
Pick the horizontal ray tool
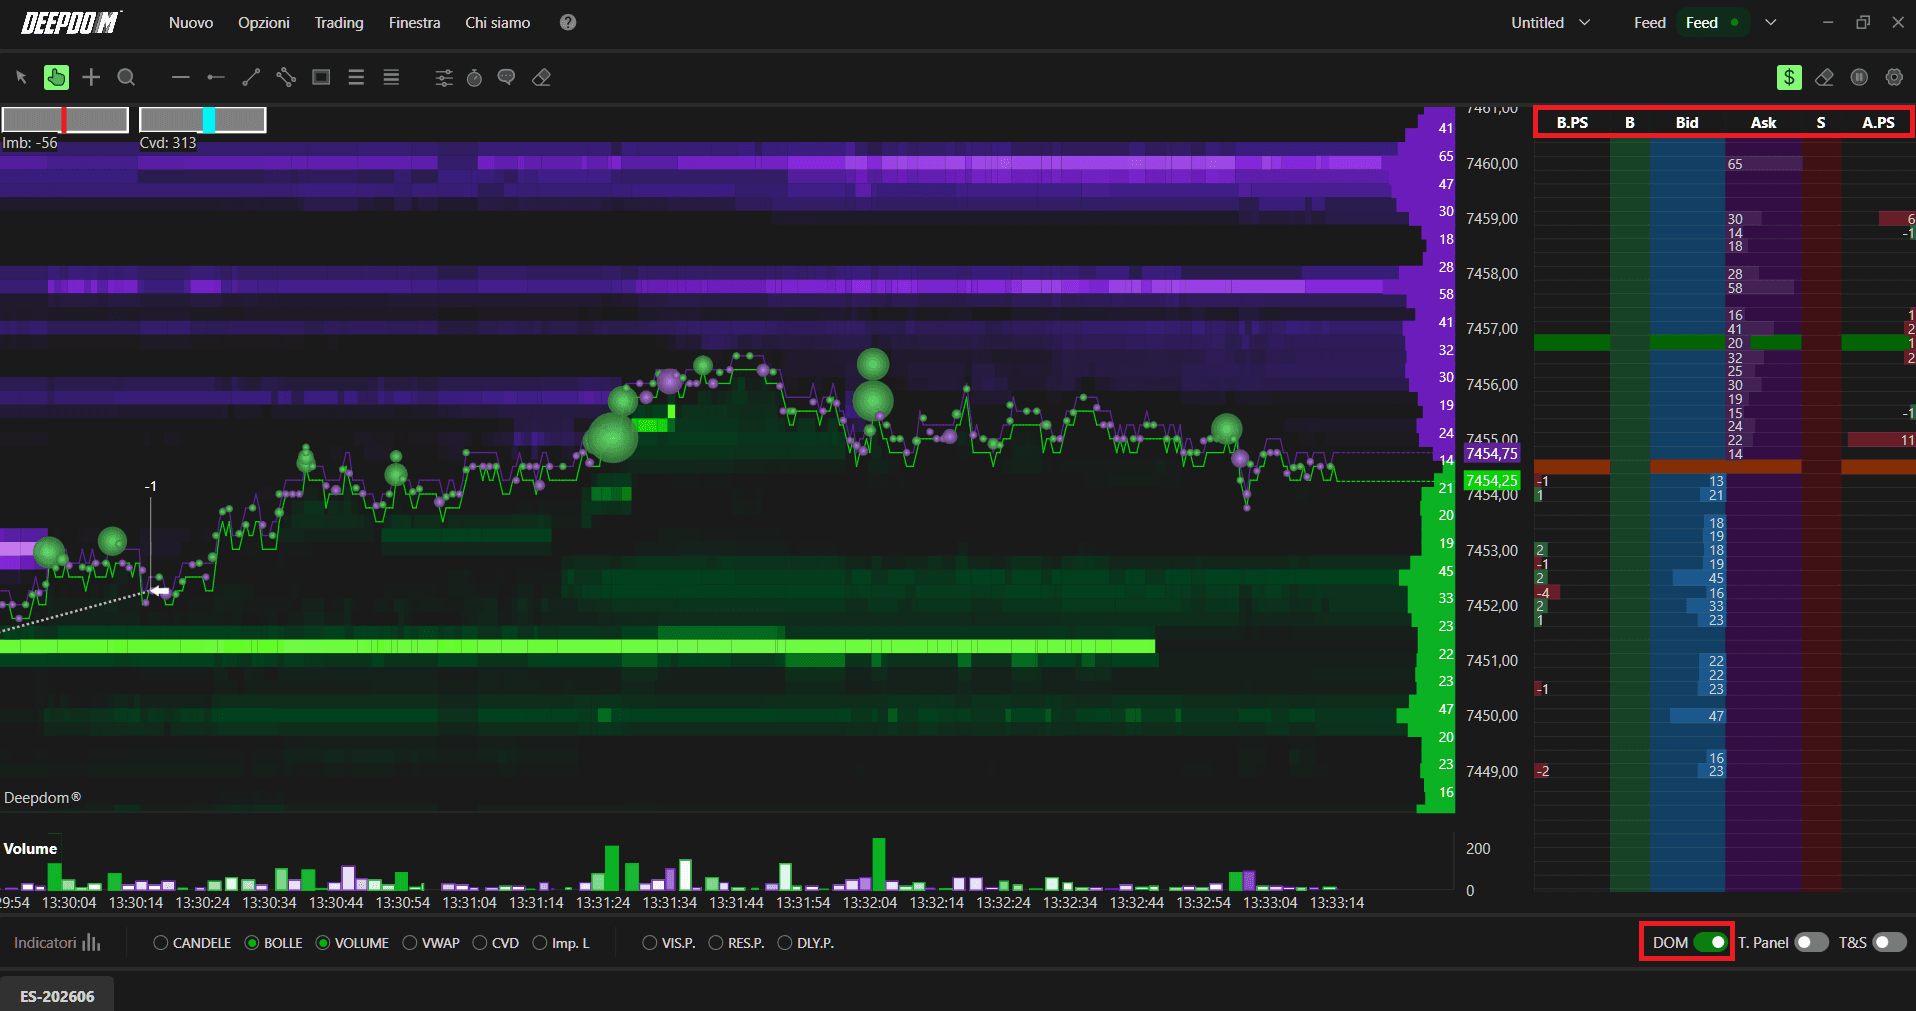(x=215, y=77)
